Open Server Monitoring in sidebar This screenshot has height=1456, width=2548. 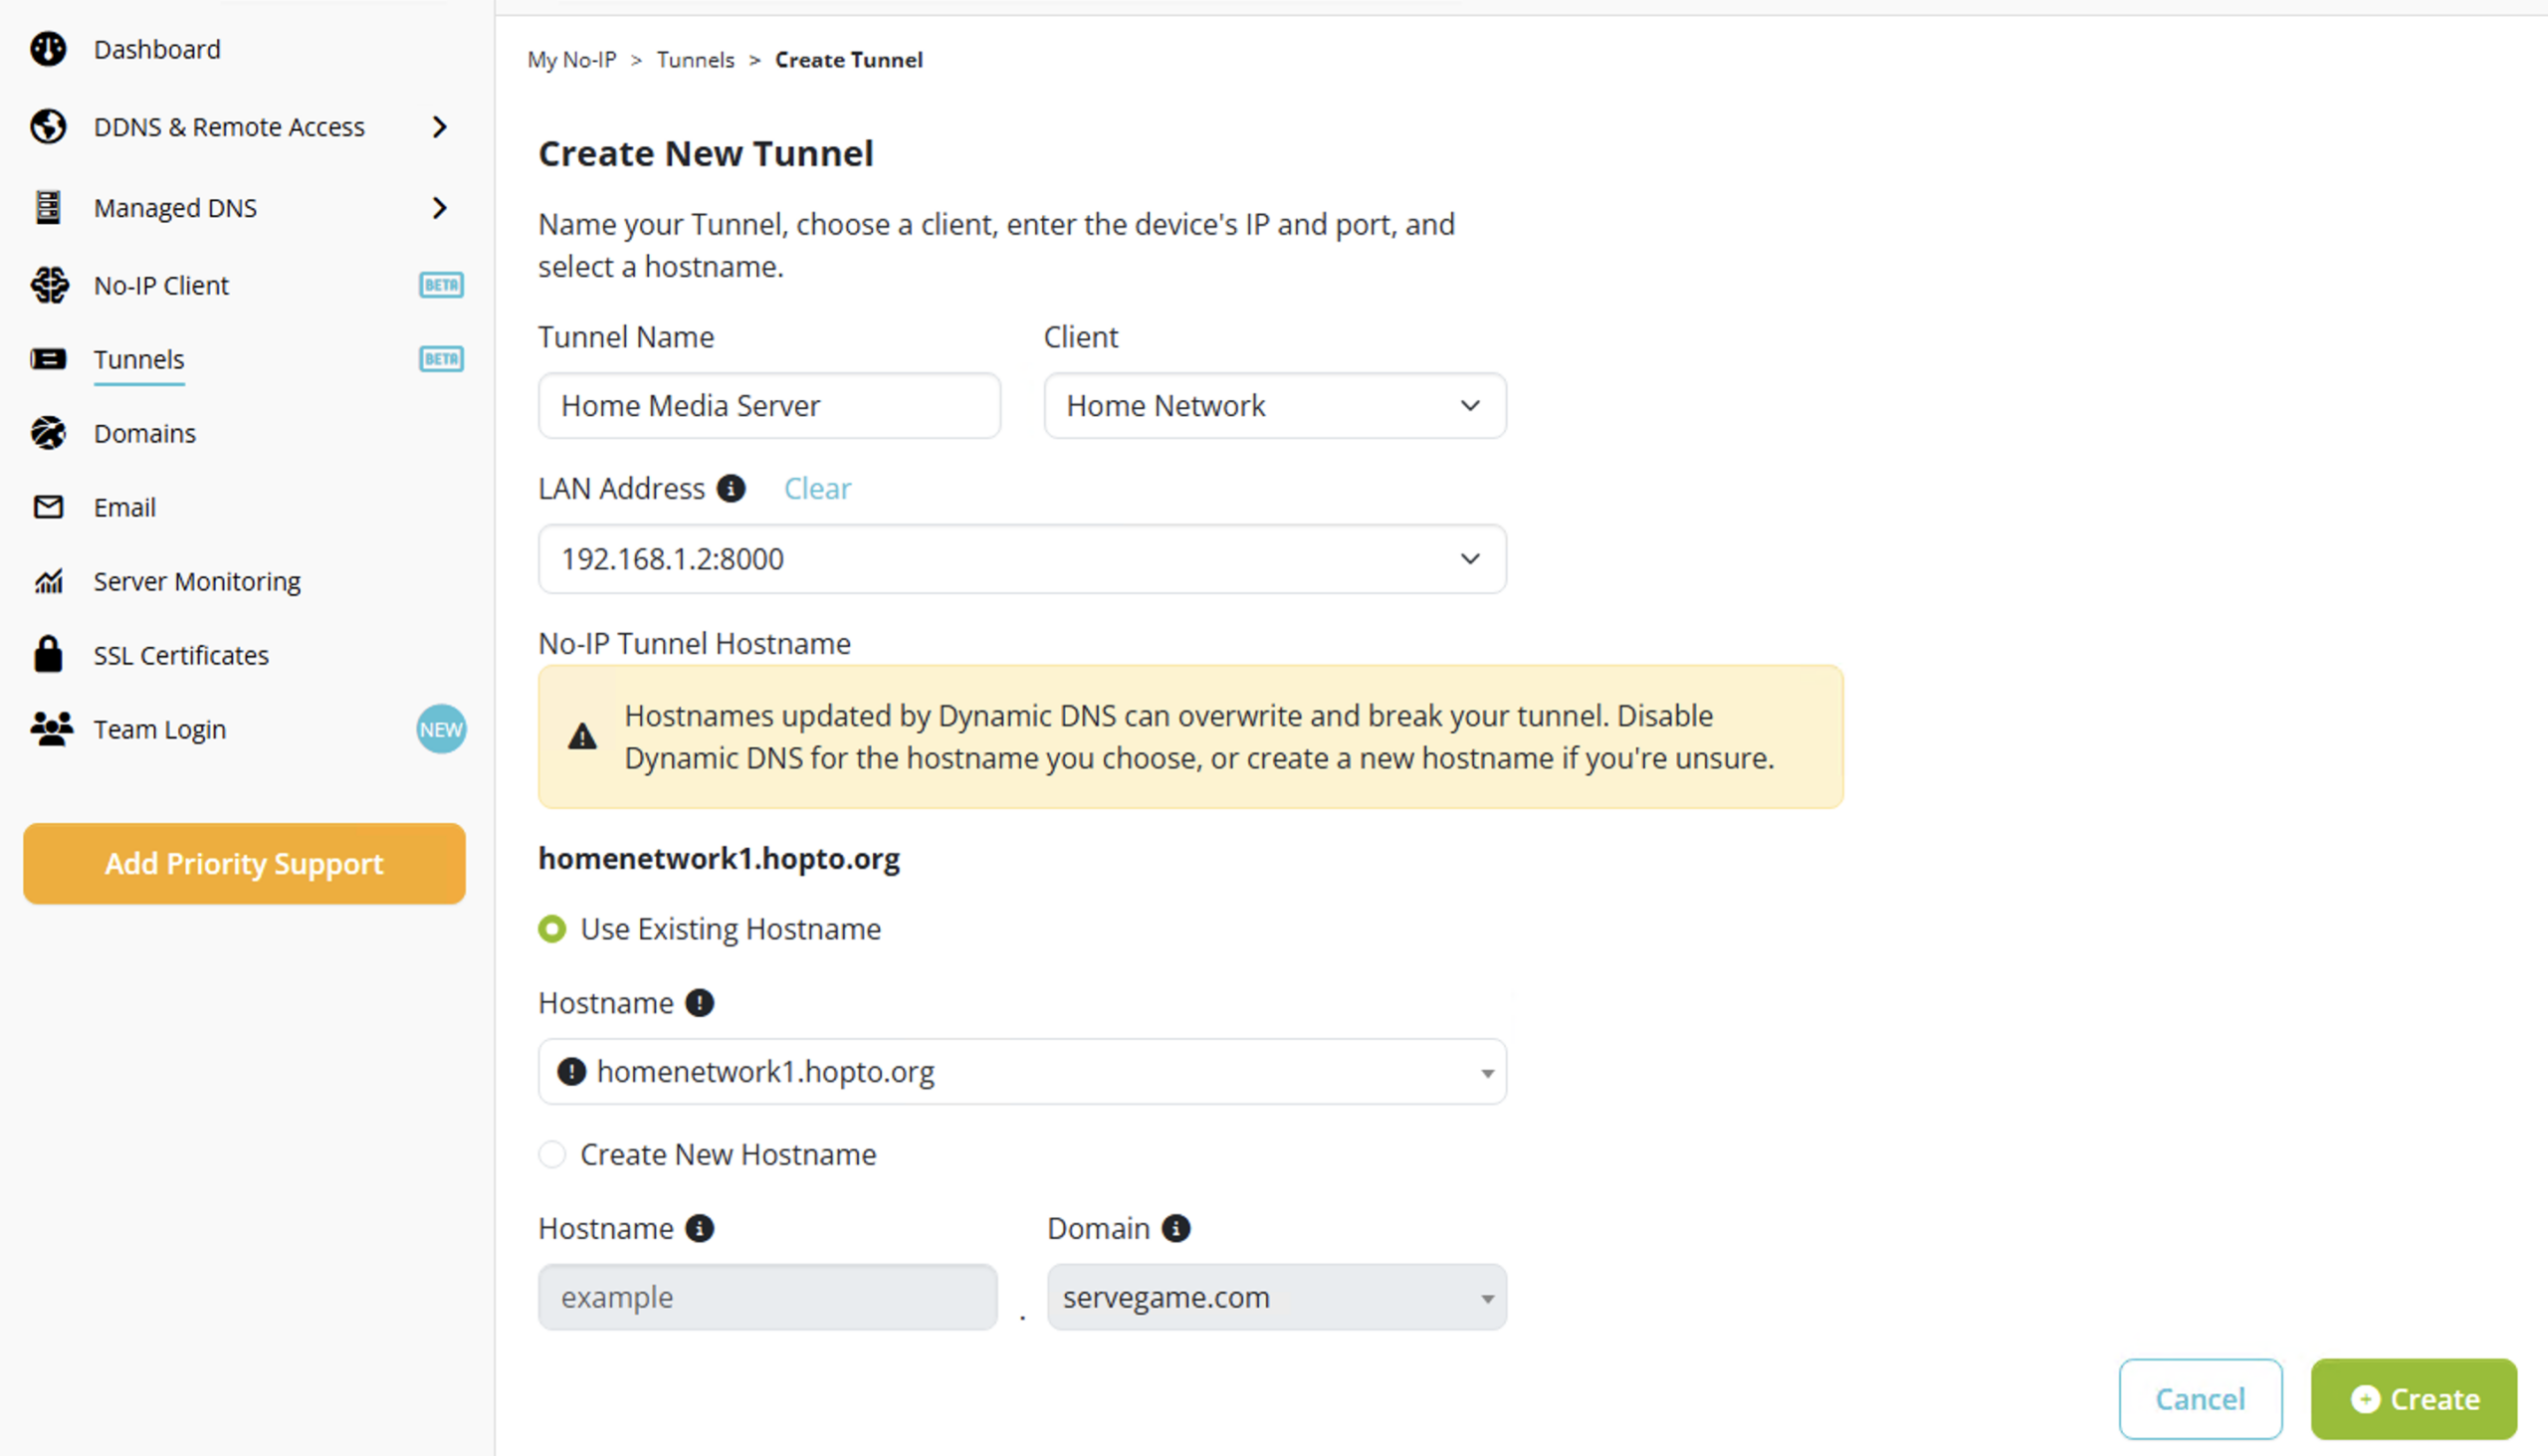pos(197,581)
